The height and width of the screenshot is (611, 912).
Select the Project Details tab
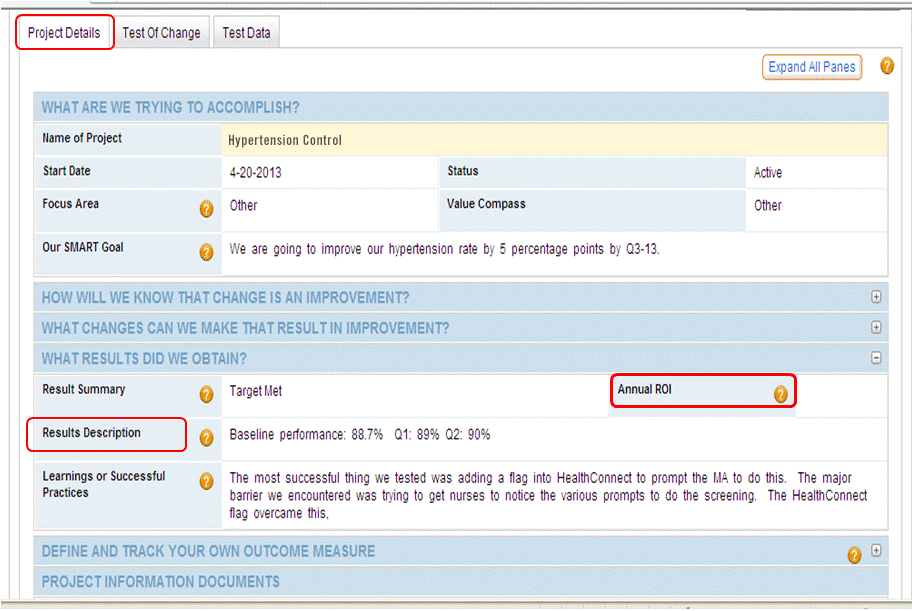coord(64,33)
